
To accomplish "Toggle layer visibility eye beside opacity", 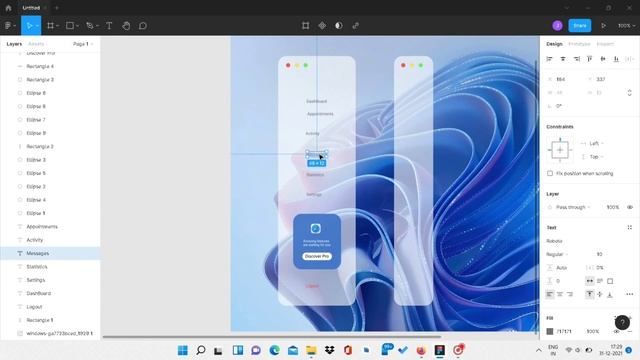I will click(x=630, y=207).
